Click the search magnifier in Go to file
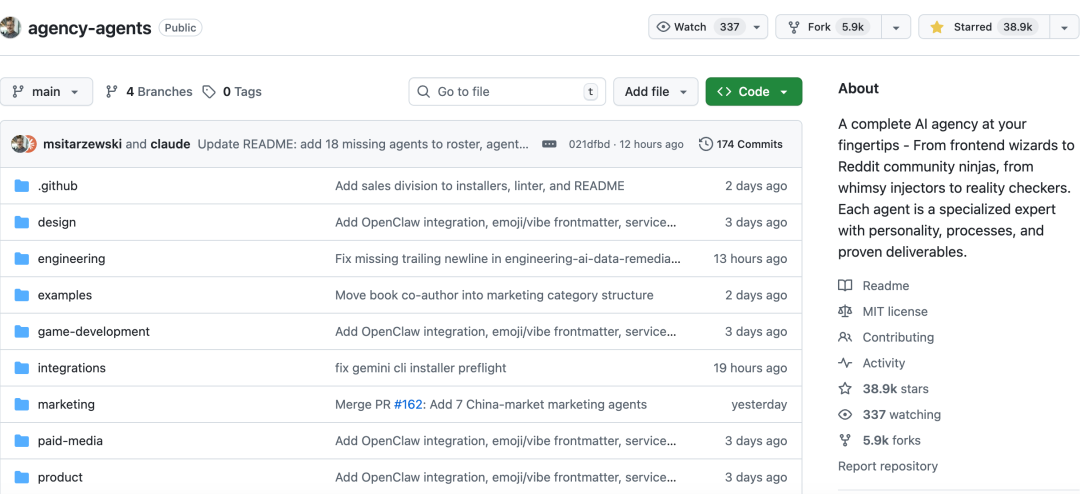1080x494 pixels. [x=423, y=92]
